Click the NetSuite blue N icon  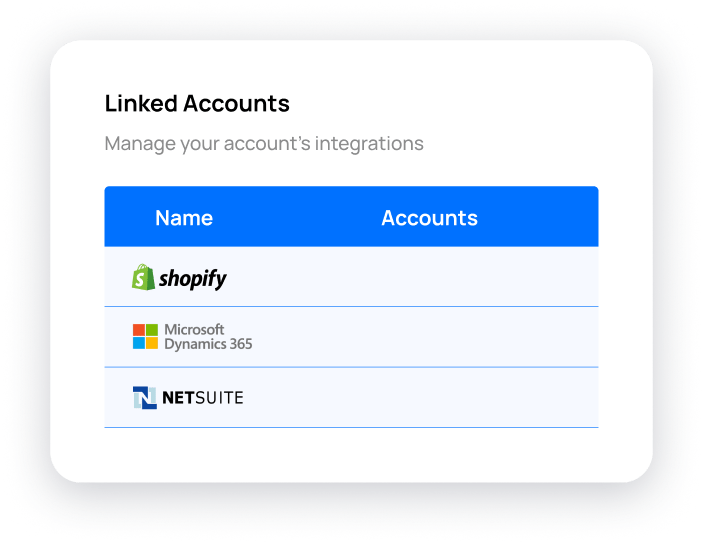coord(145,398)
